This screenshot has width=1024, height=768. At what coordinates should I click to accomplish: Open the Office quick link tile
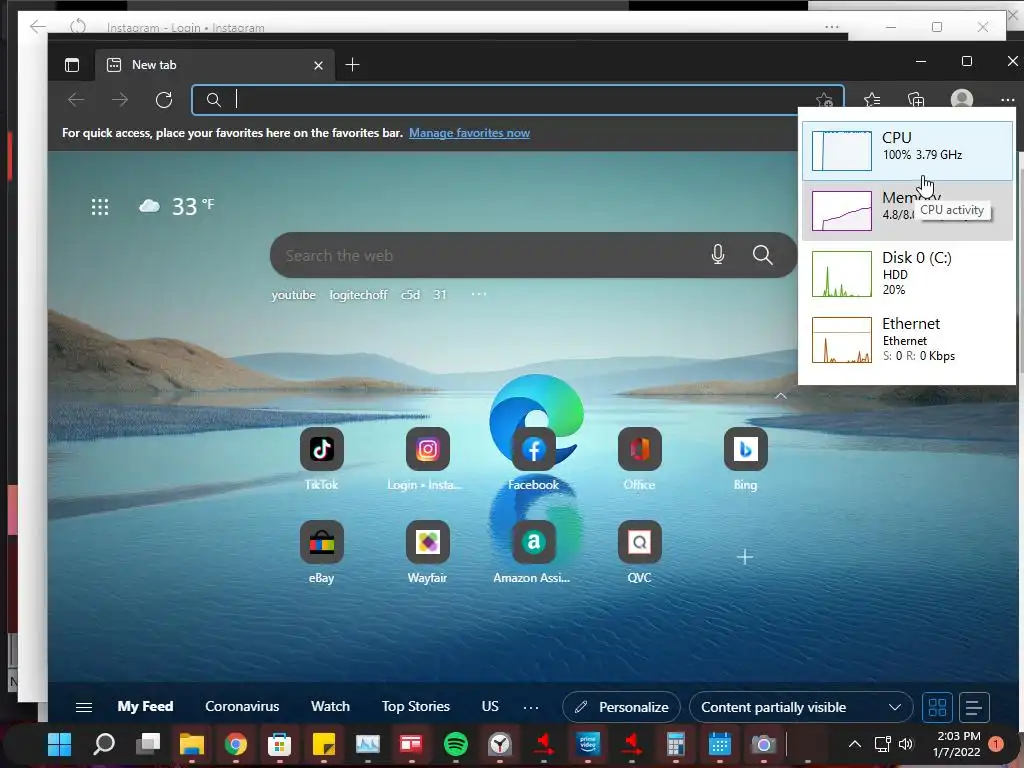click(639, 449)
